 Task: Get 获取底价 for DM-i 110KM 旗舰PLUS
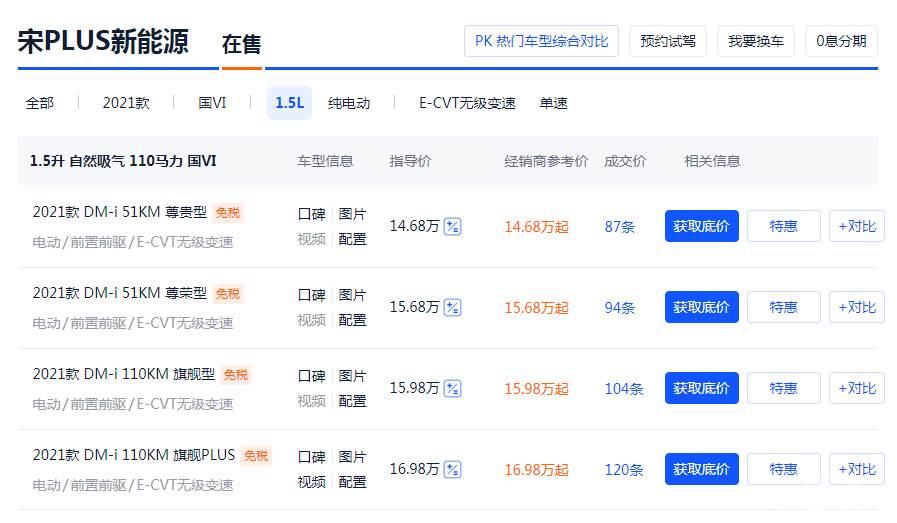click(701, 470)
